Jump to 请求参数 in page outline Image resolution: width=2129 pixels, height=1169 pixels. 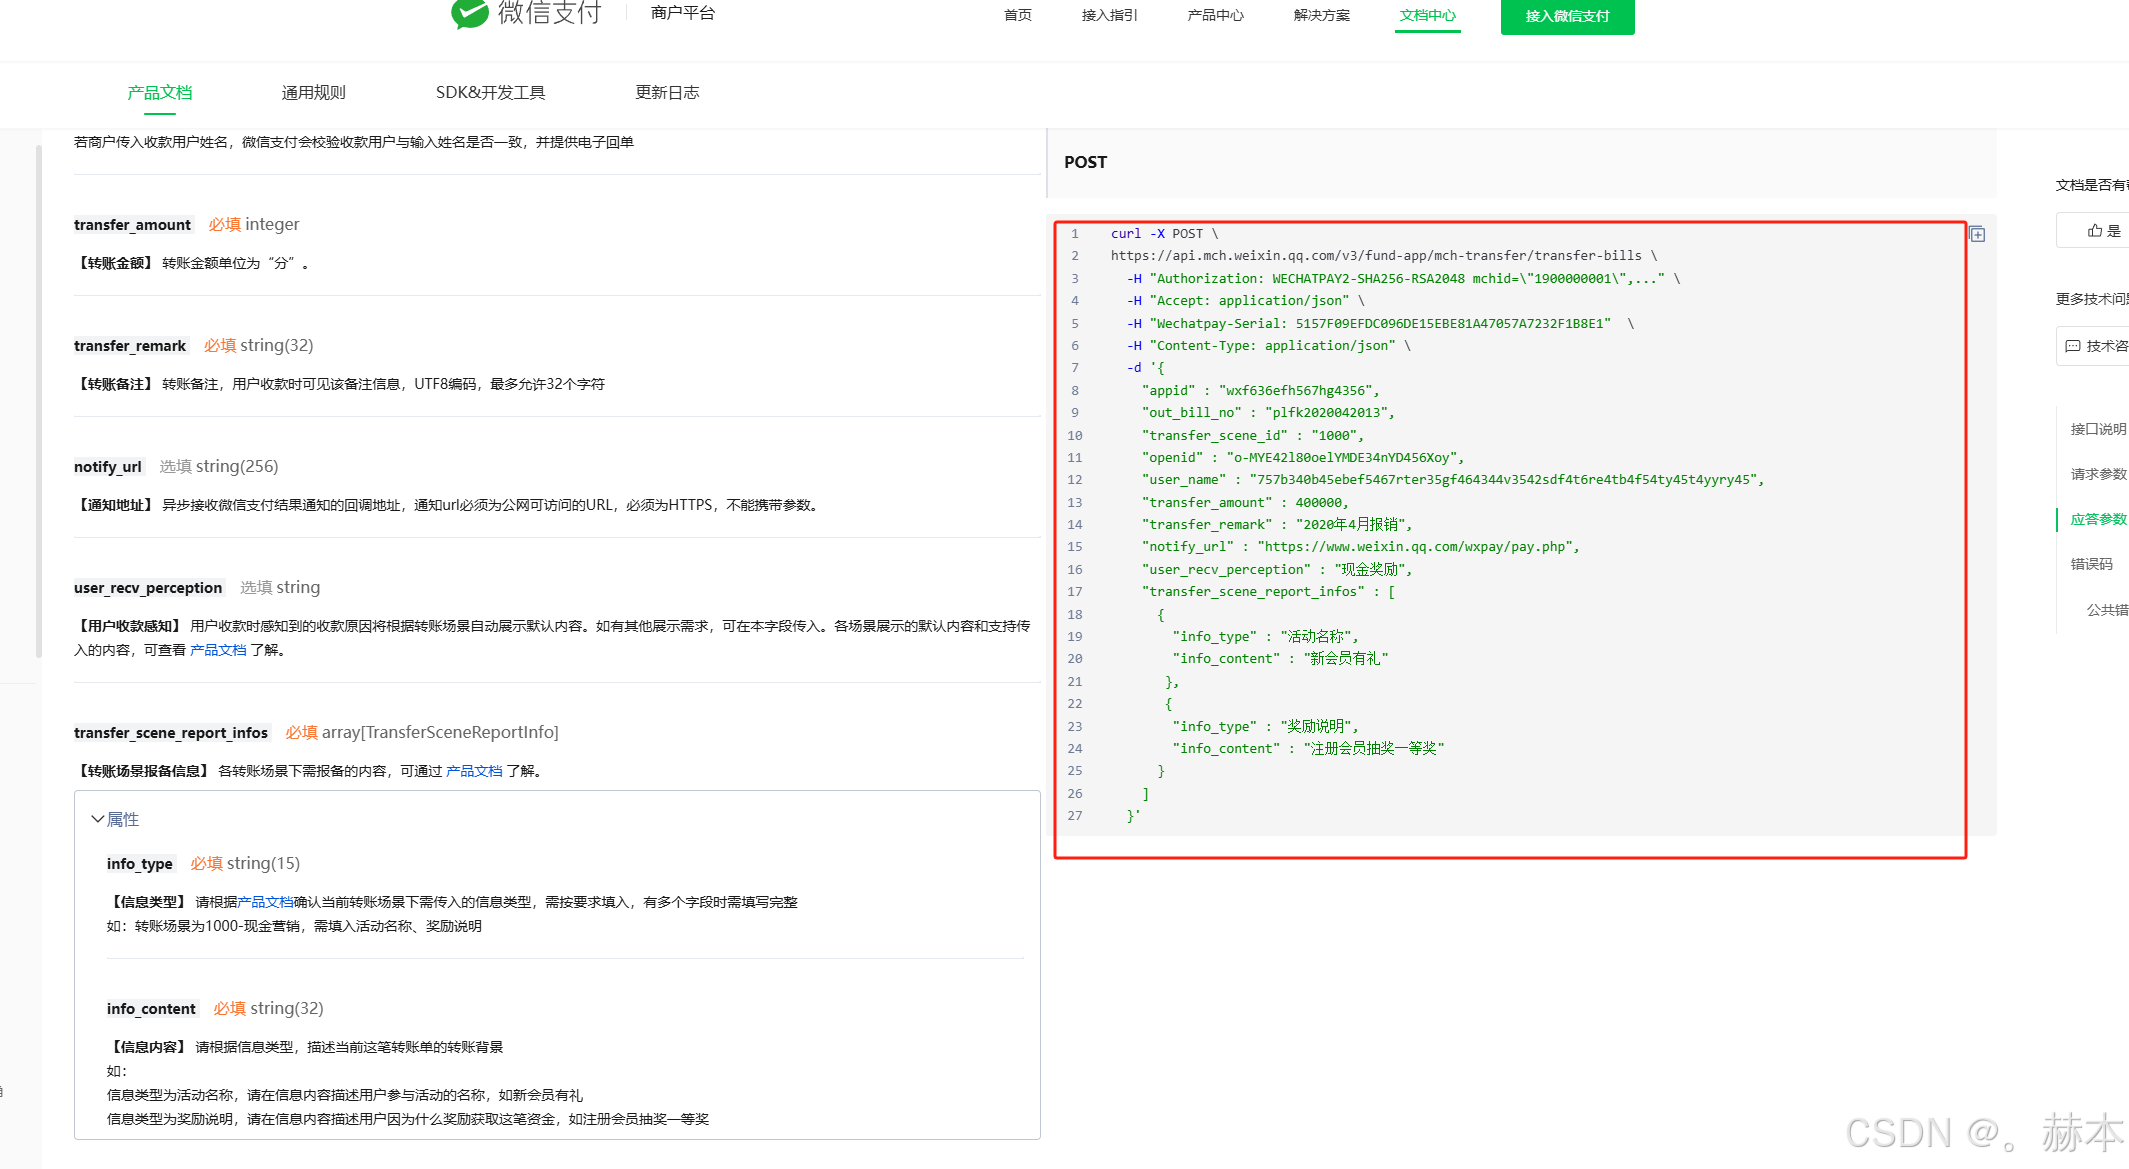tap(2098, 474)
